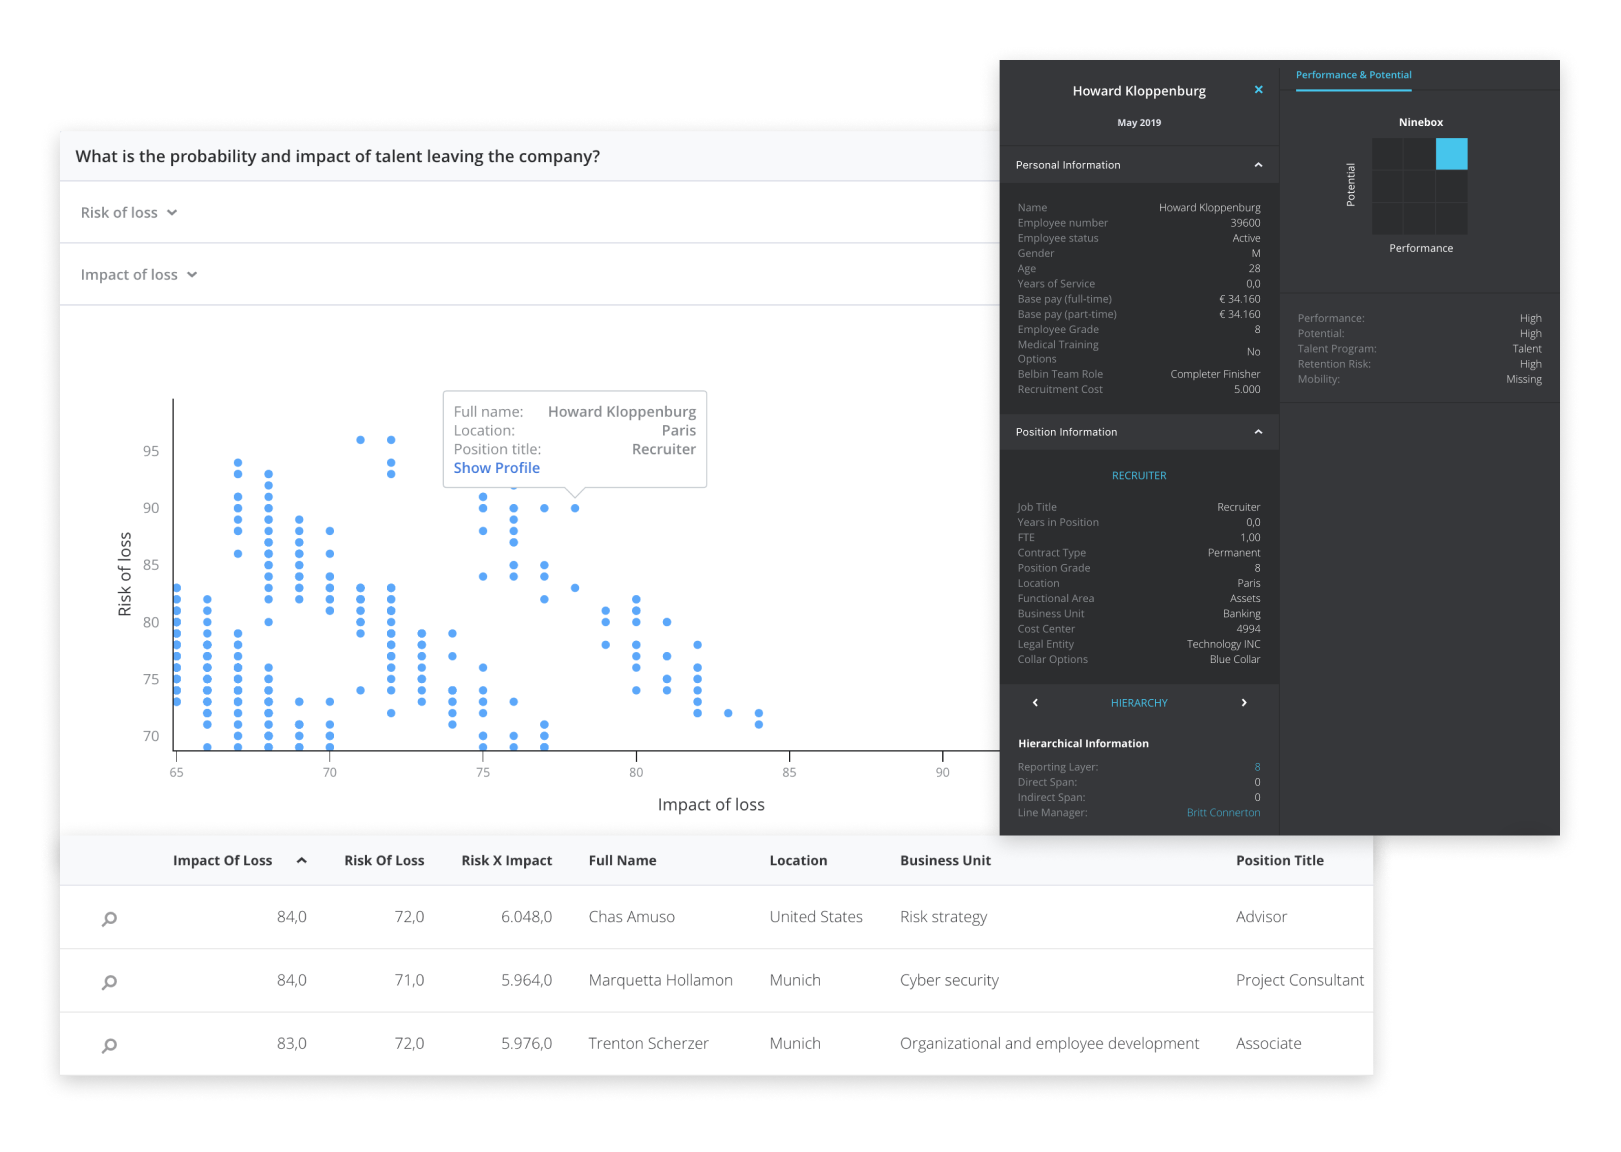Click the Reporting Layer value 8
Screen dimensions: 1621x1152
tap(1257, 767)
